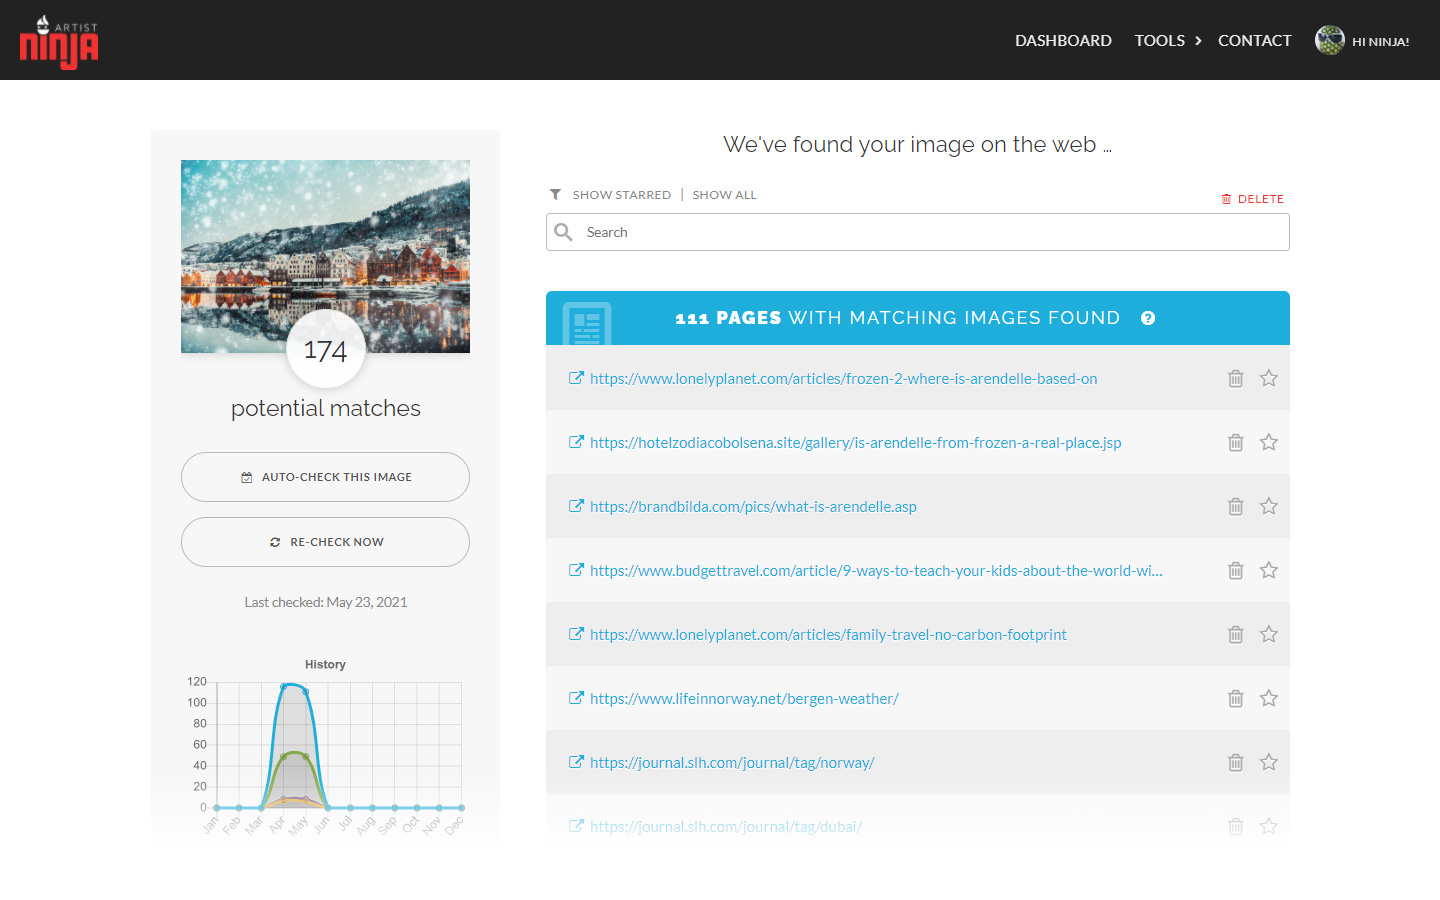Delete the journal.slh norway result

[x=1236, y=762]
